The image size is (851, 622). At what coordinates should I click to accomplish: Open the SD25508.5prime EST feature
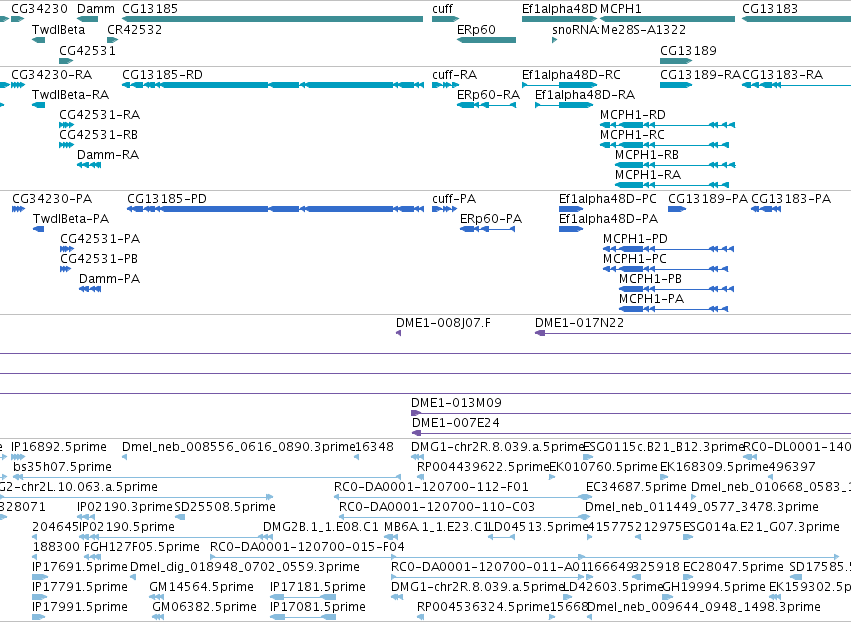pos(180,517)
